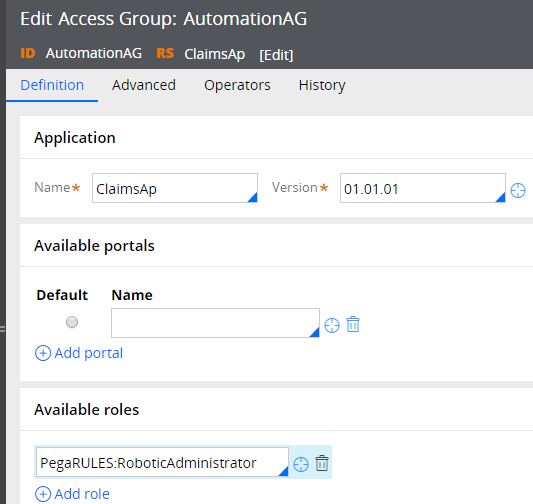This screenshot has height=504, width=533.
Task: Open the rule beside the Version field
Action: (x=518, y=190)
